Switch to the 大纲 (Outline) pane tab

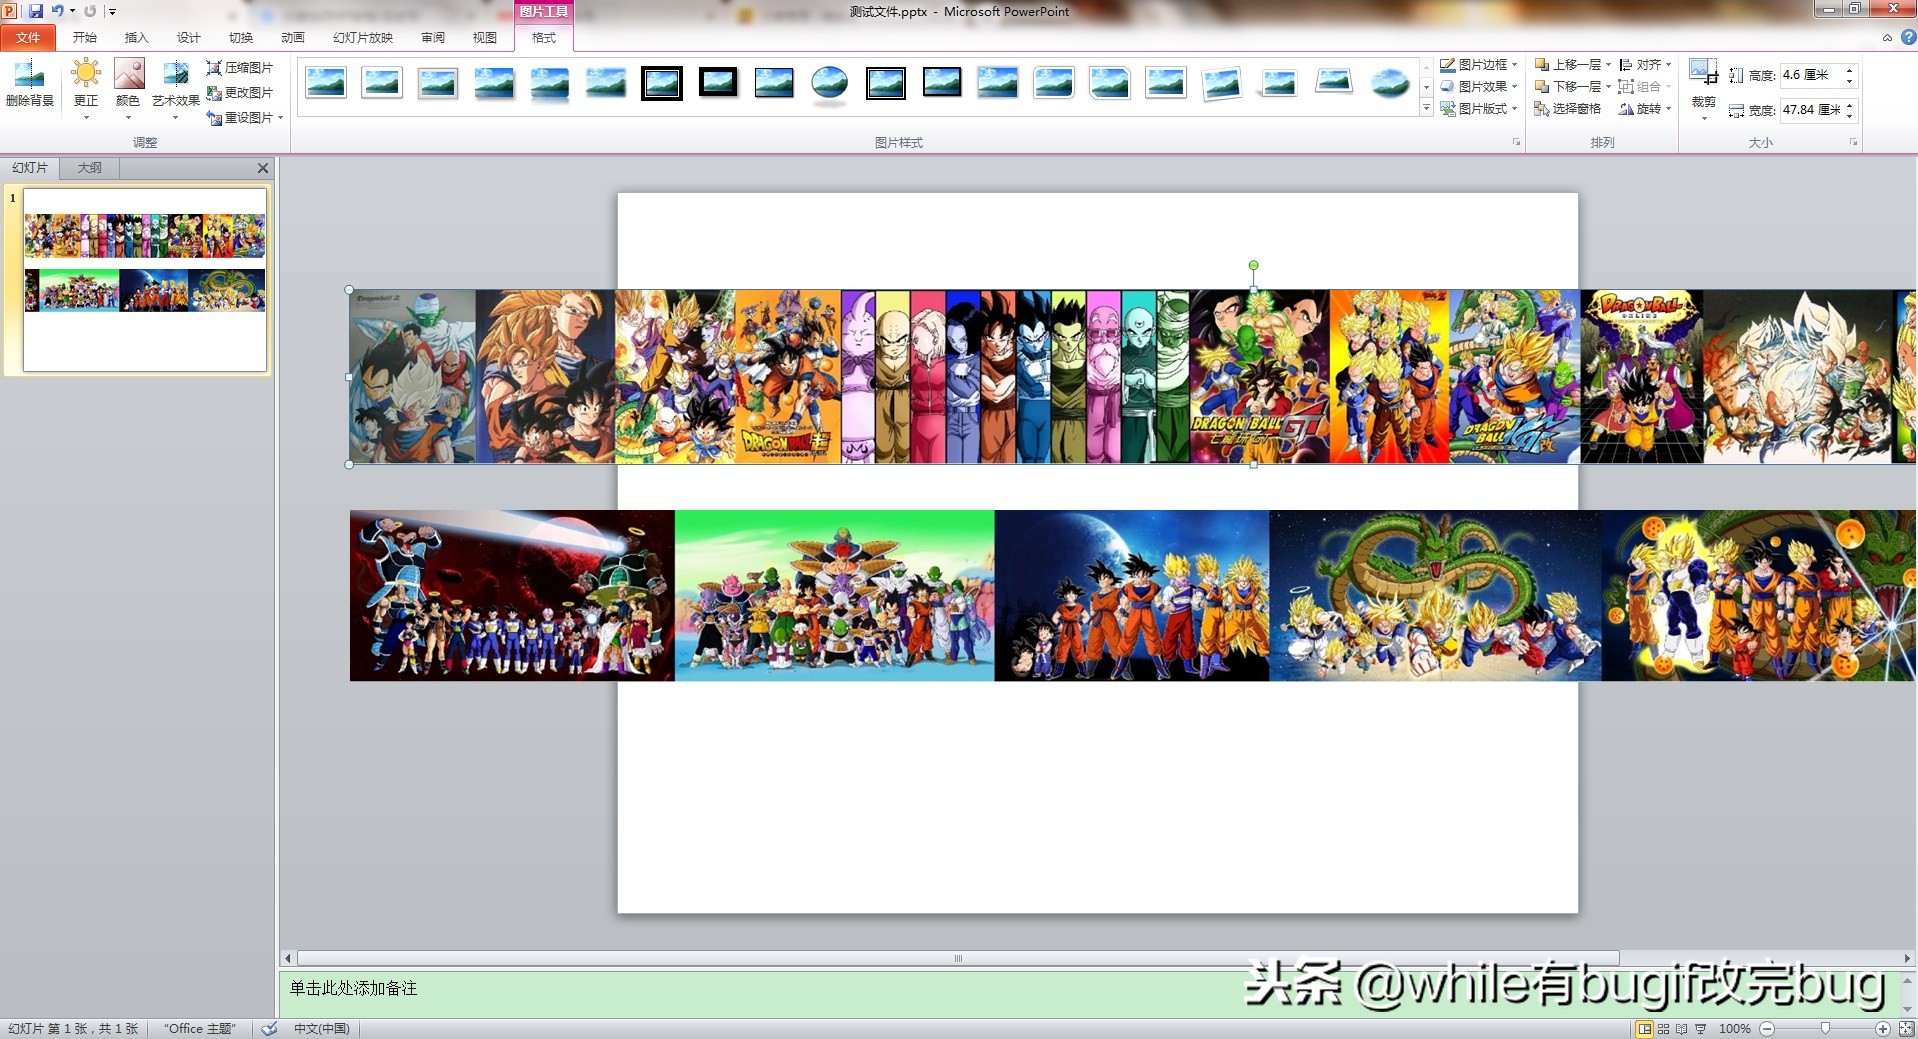[x=90, y=168]
